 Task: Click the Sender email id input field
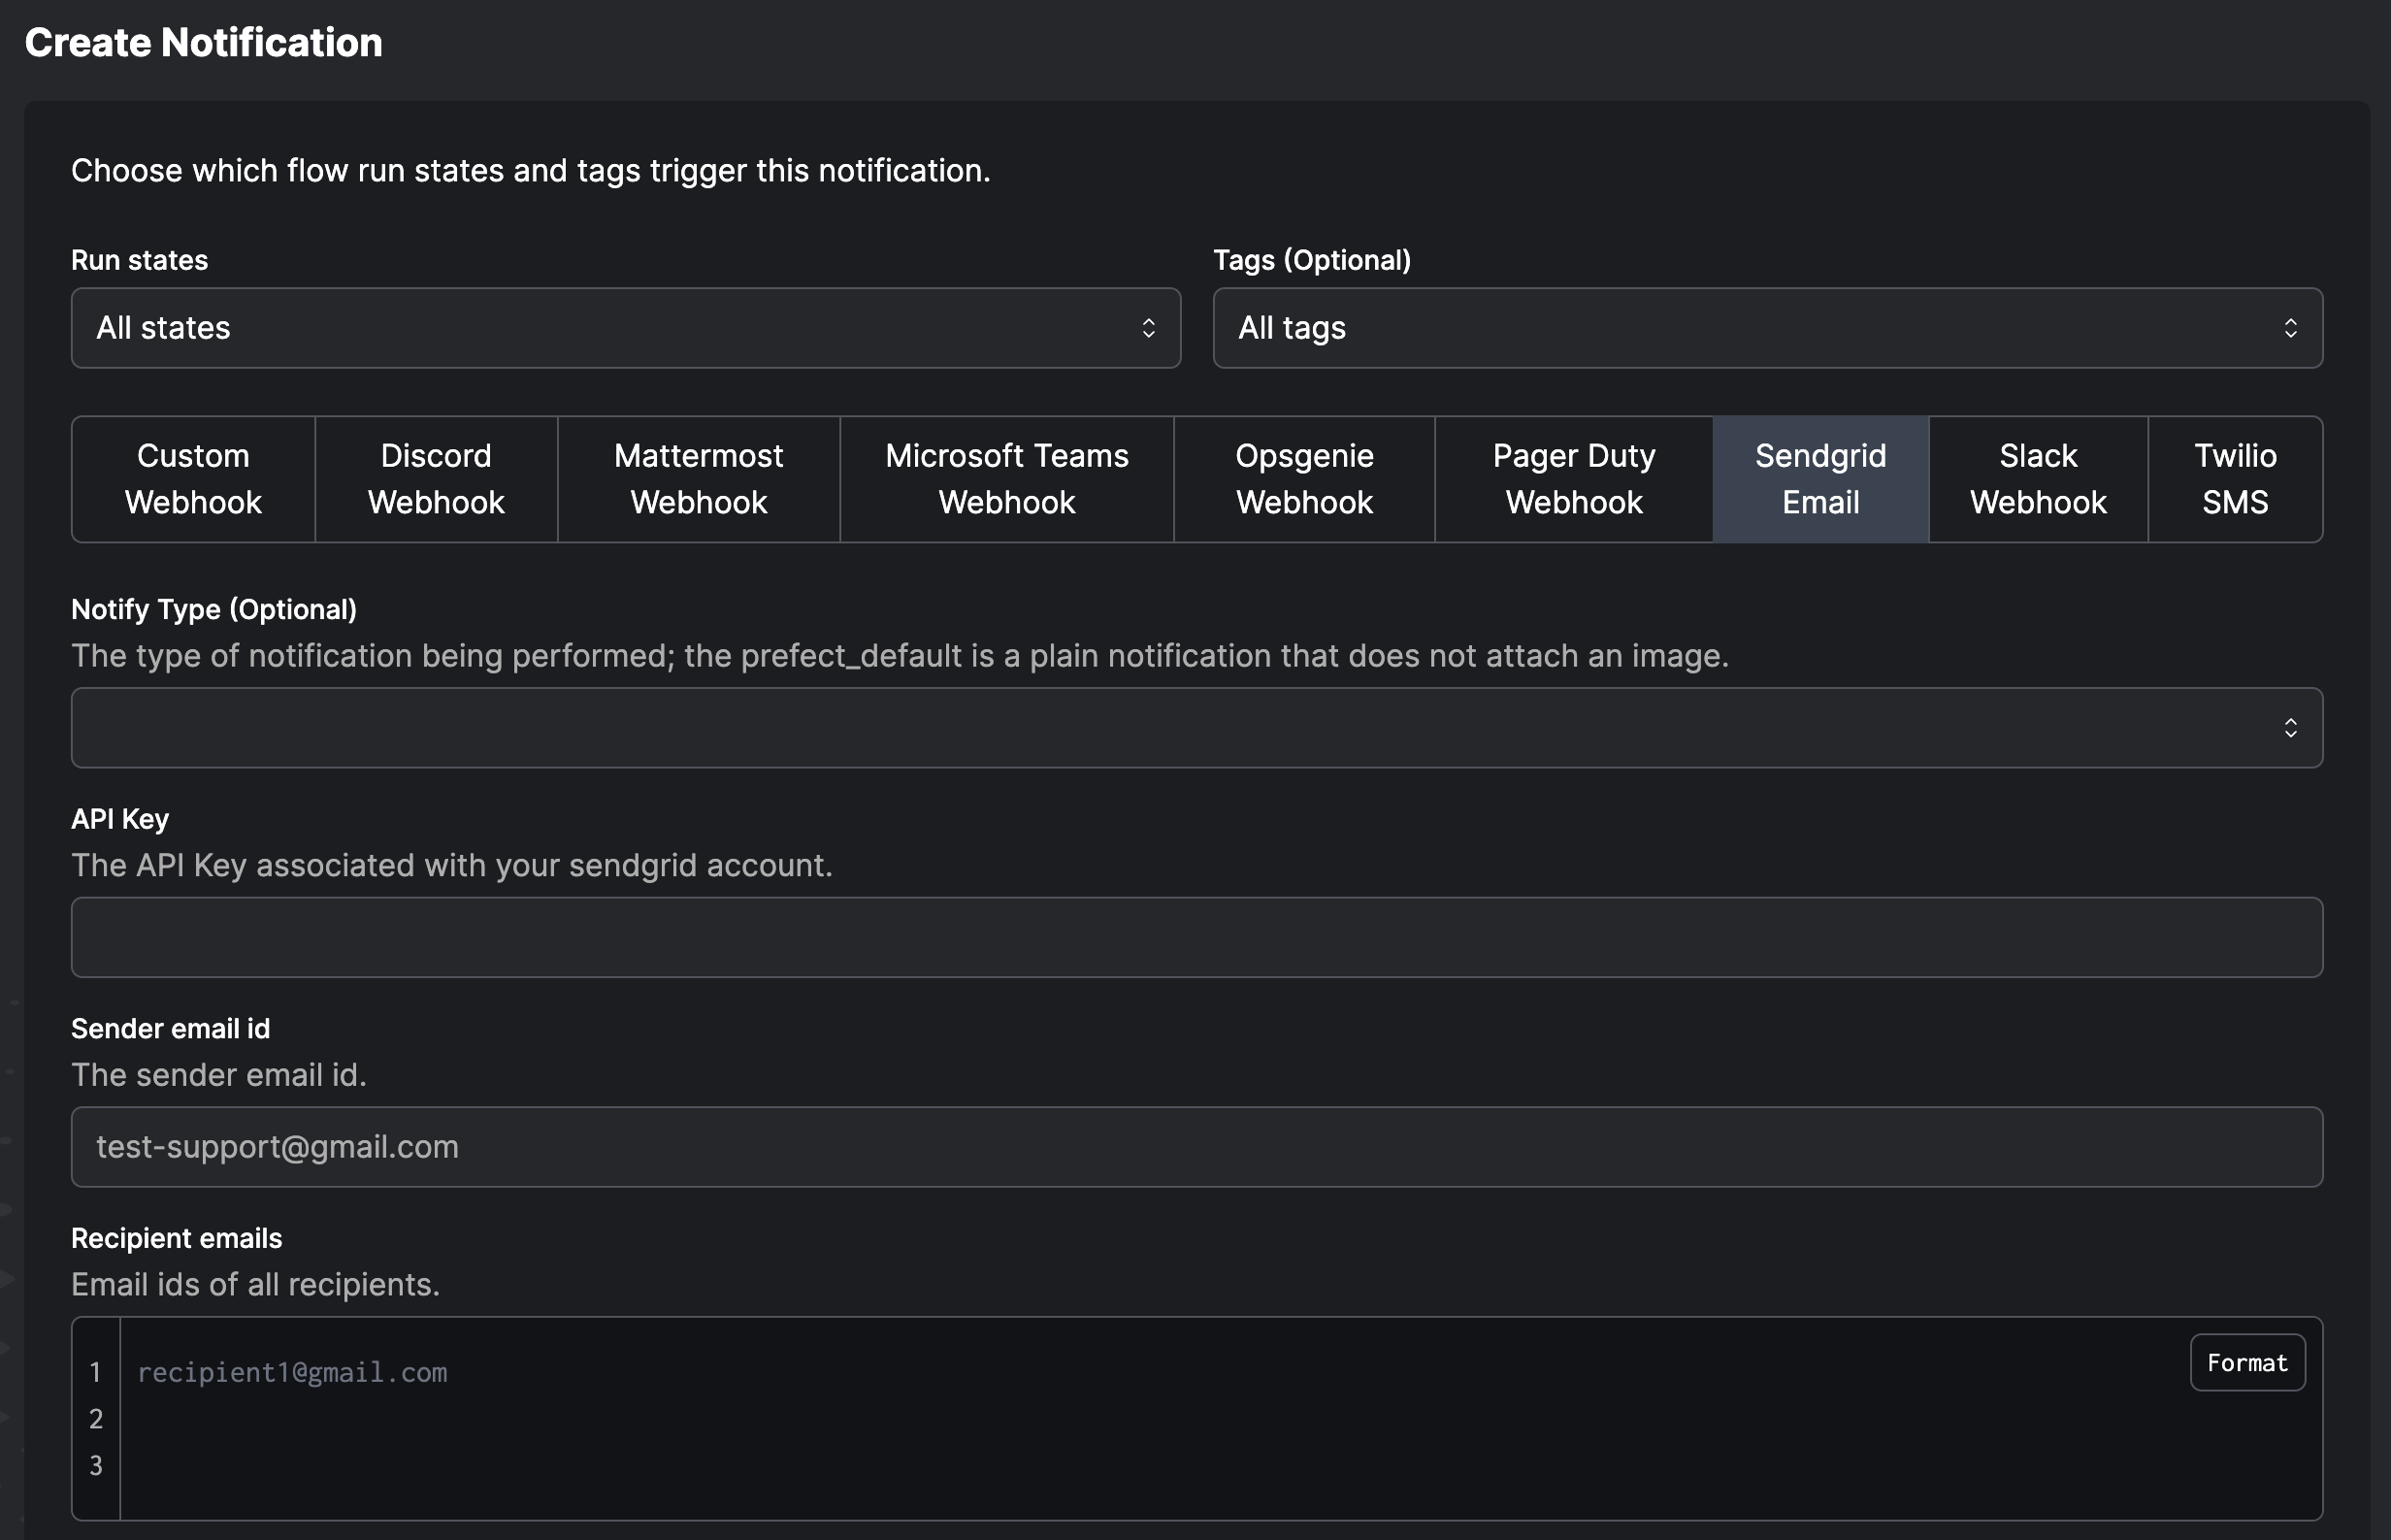1197,1146
